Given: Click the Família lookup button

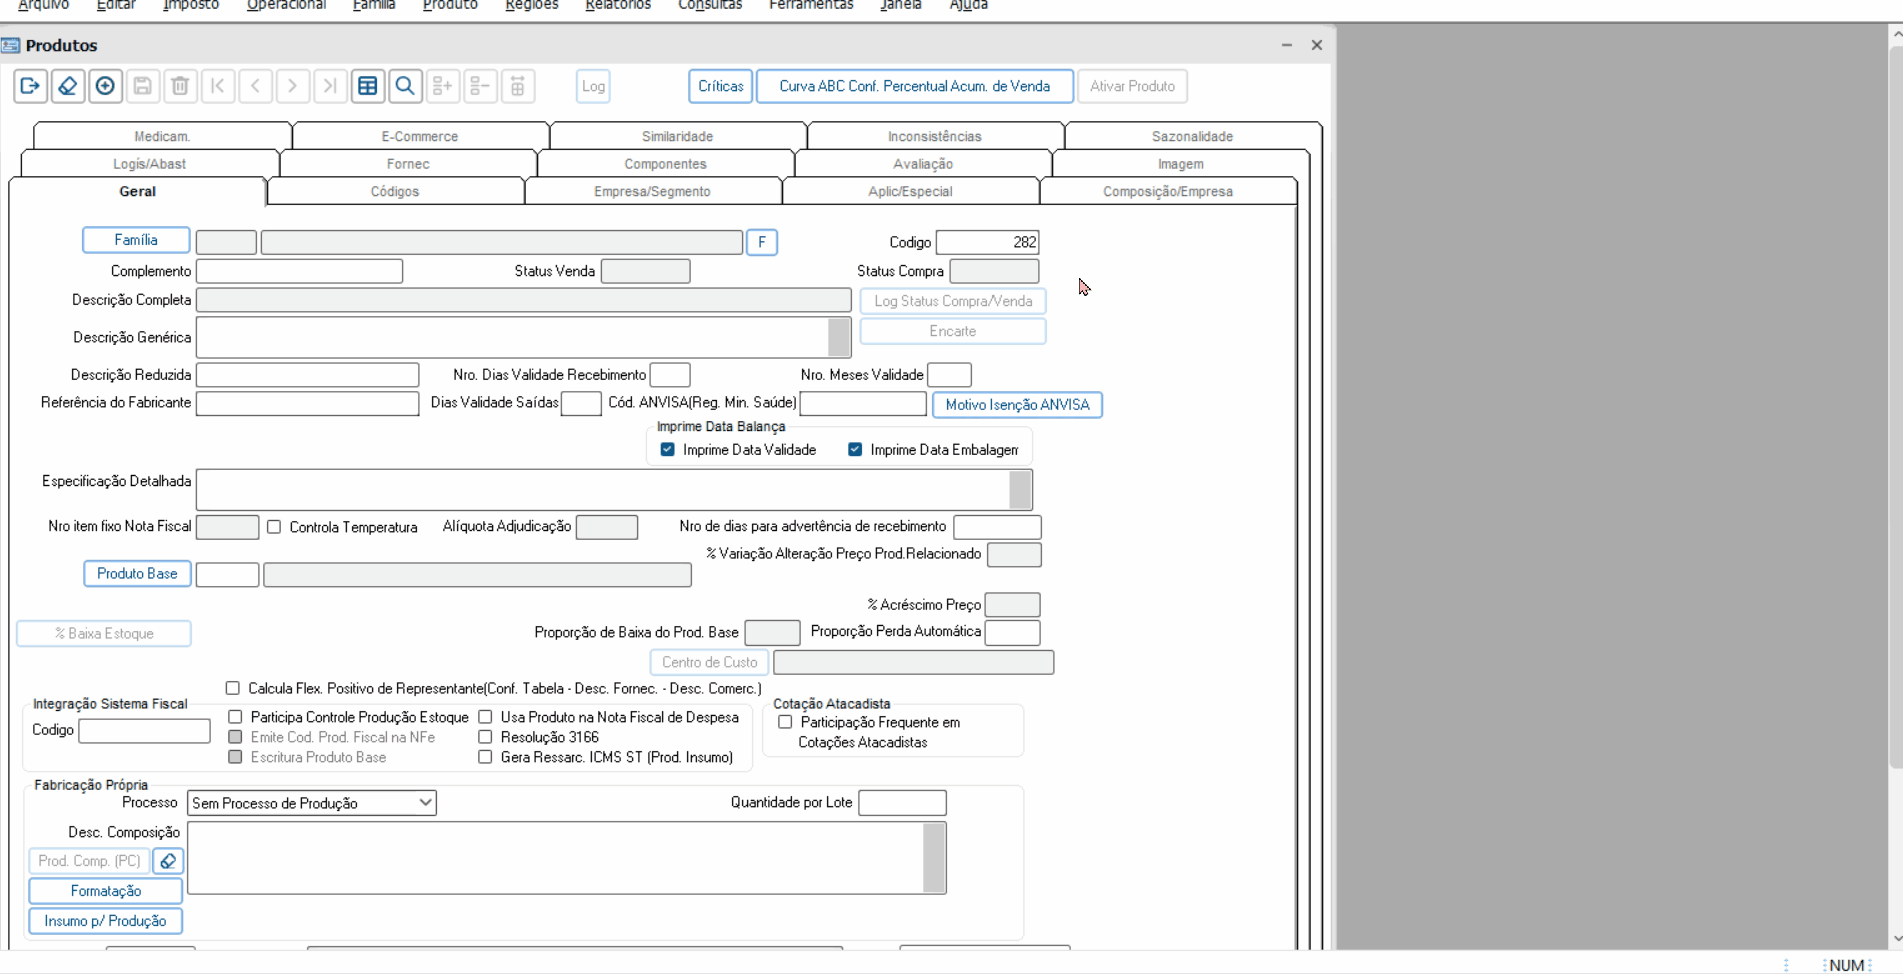Looking at the screenshot, I should (x=136, y=240).
